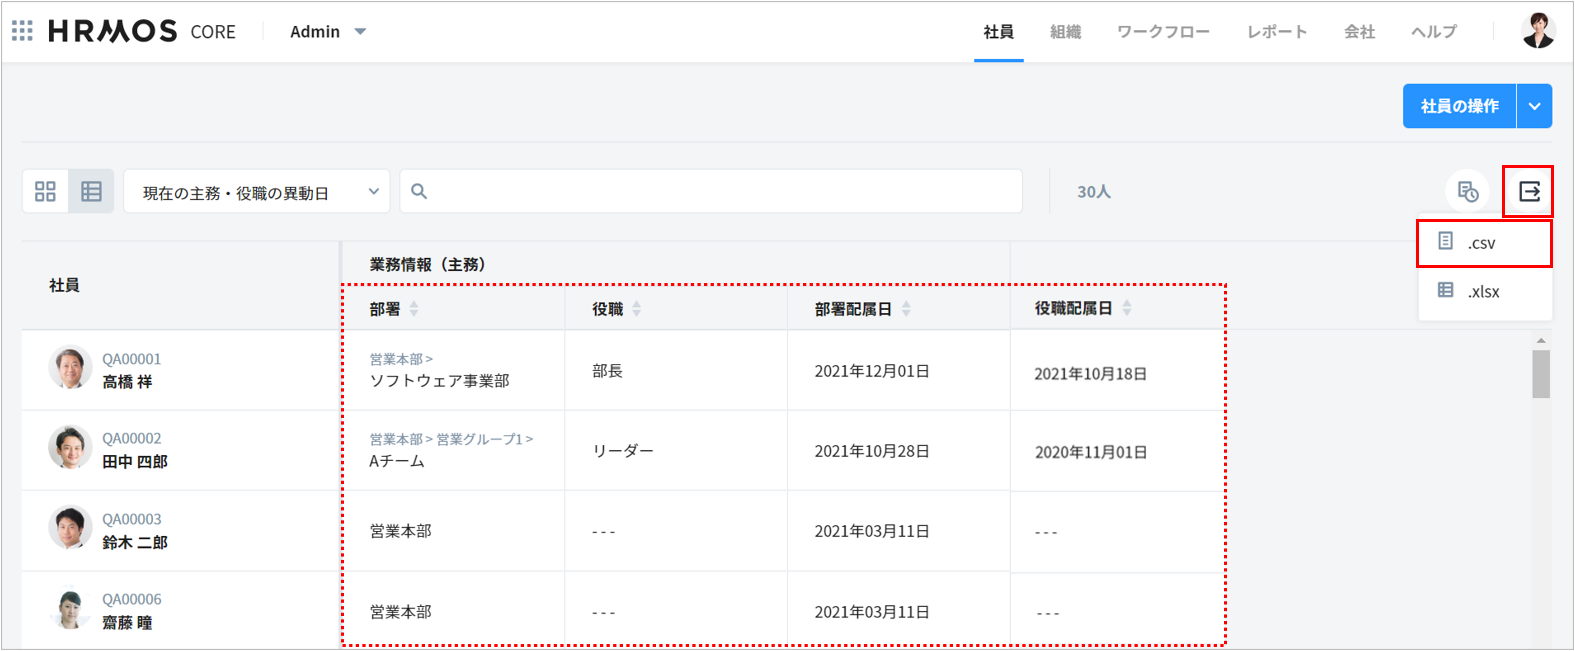Open the ワークフロー tab
Viewport: 1575px width, 651px height.
click(1163, 32)
